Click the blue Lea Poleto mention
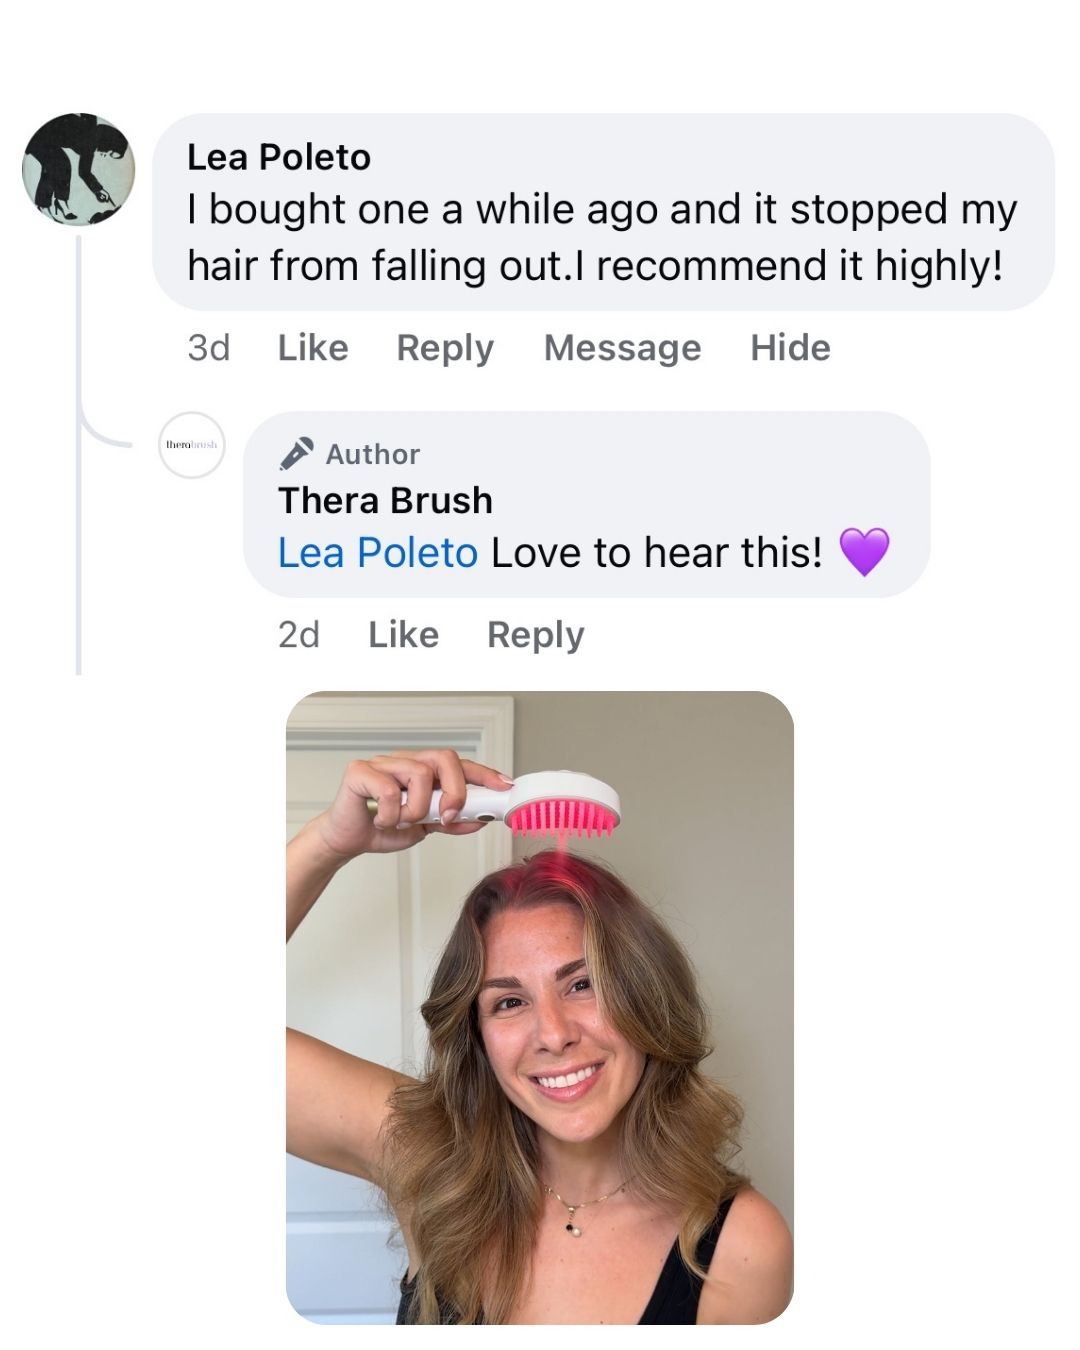Image resolution: width=1080 pixels, height=1350 pixels. point(377,552)
